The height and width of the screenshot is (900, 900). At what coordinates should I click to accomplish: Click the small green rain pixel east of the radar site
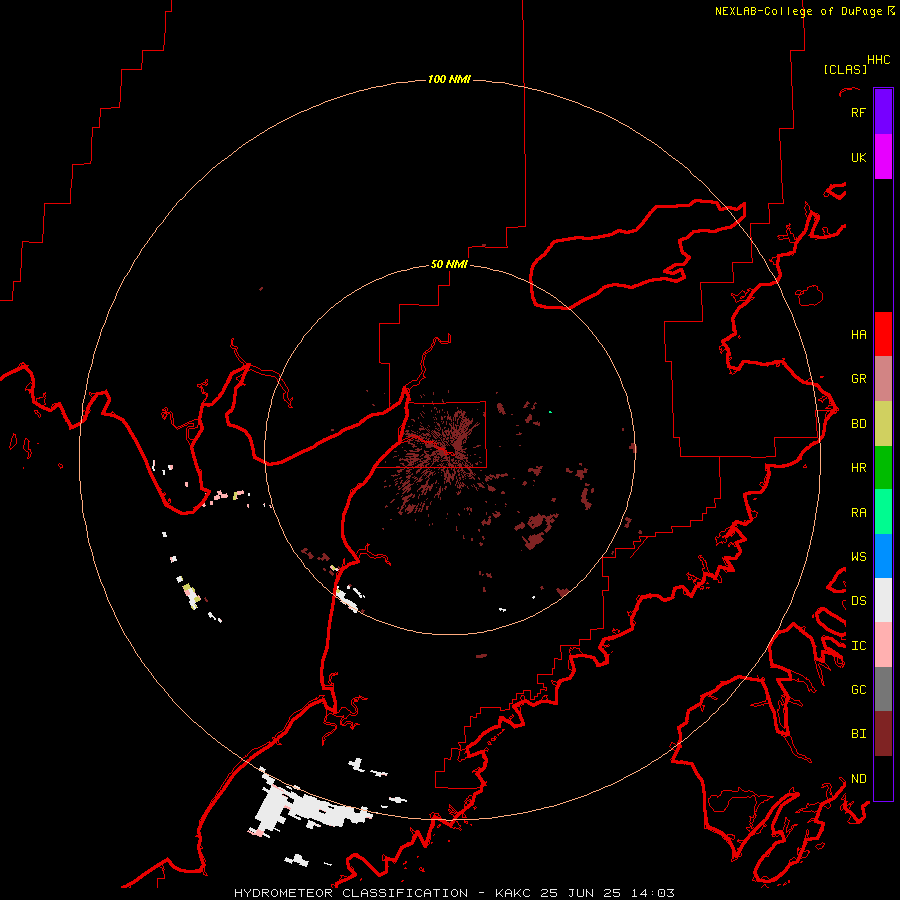point(550,412)
